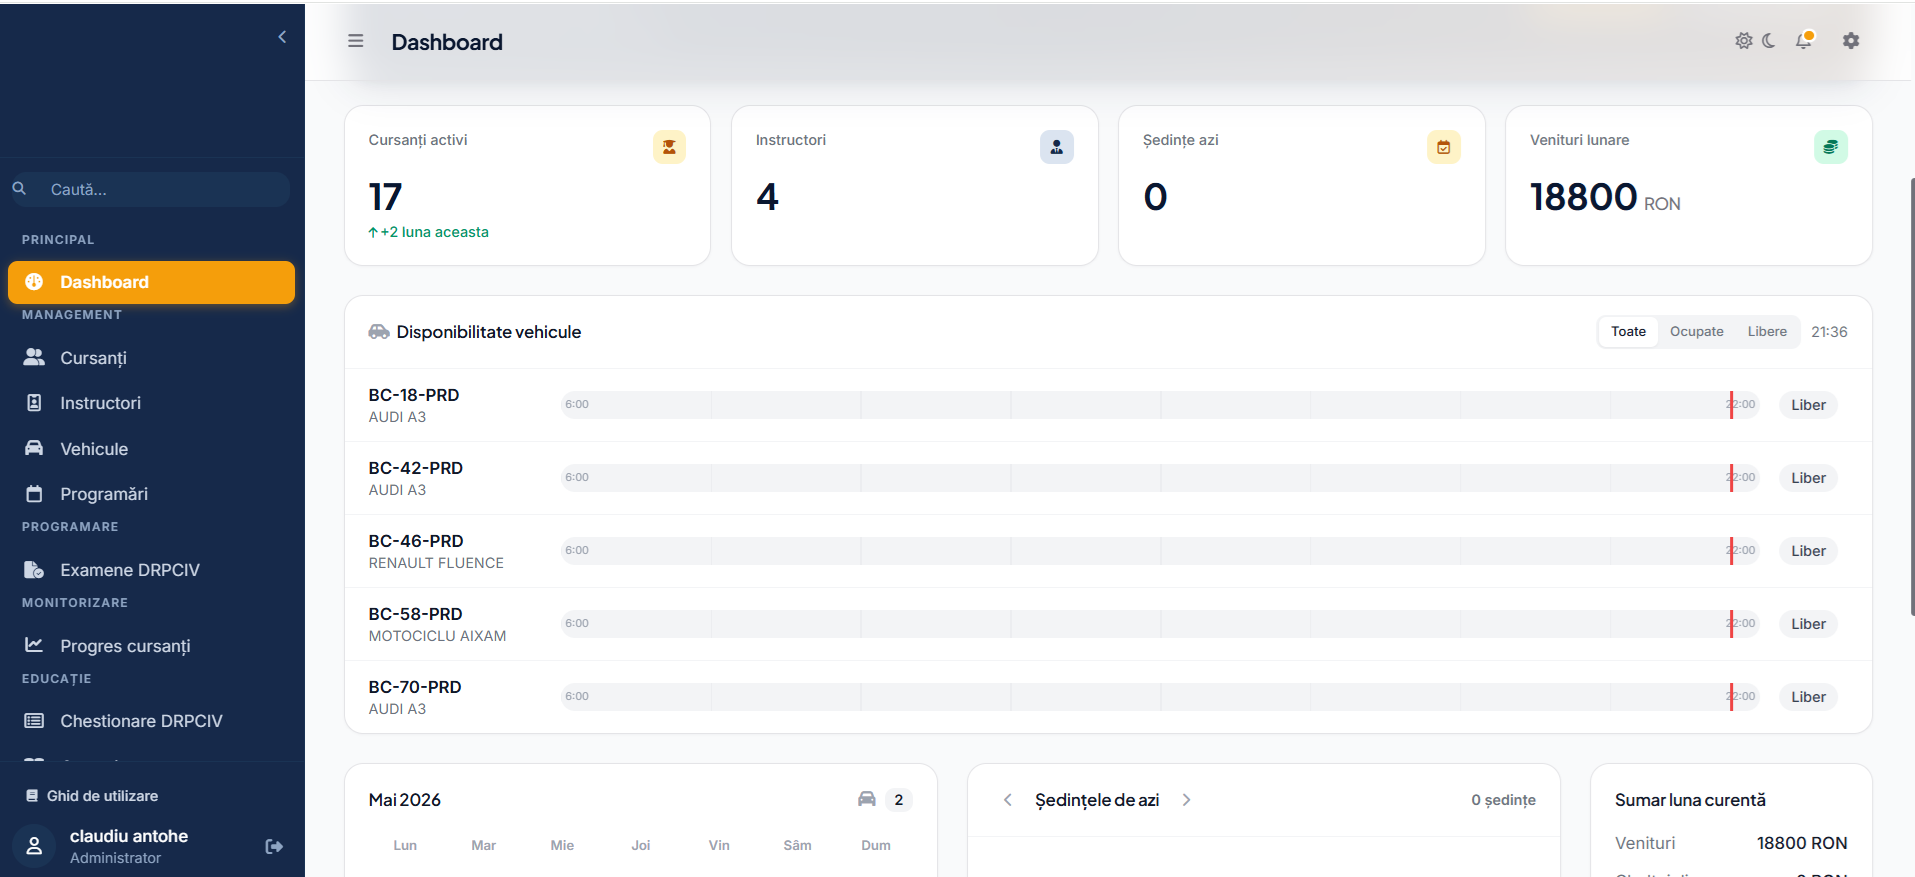Click the Mai 2026 calendar title
Image resolution: width=1915 pixels, height=877 pixels.
pyautogui.click(x=405, y=800)
